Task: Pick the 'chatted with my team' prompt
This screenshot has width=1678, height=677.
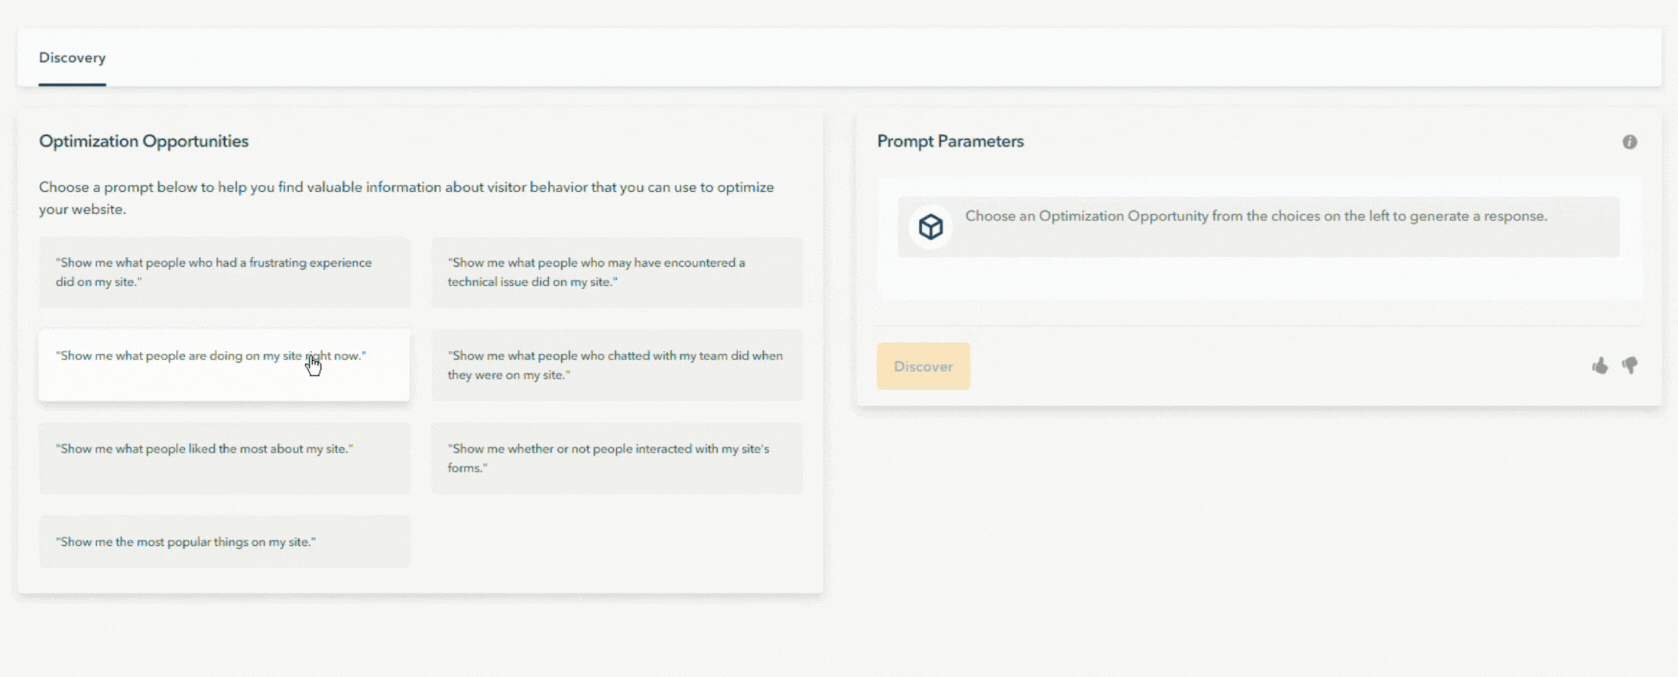Action: [617, 365]
